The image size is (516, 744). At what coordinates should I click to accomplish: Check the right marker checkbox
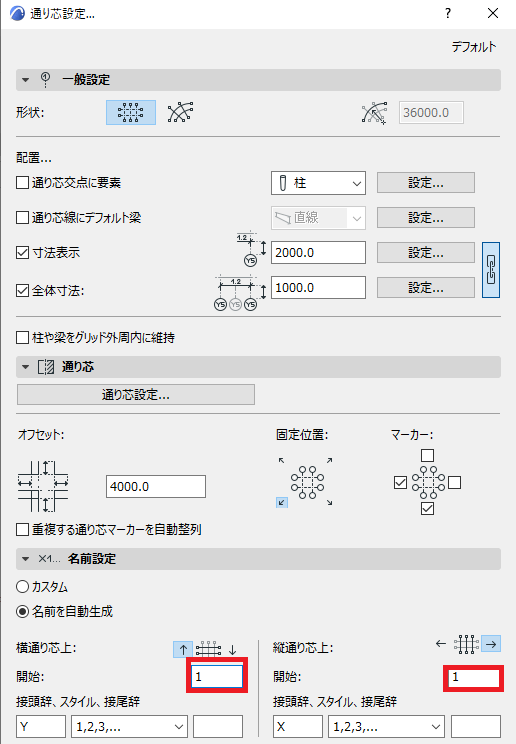454,483
